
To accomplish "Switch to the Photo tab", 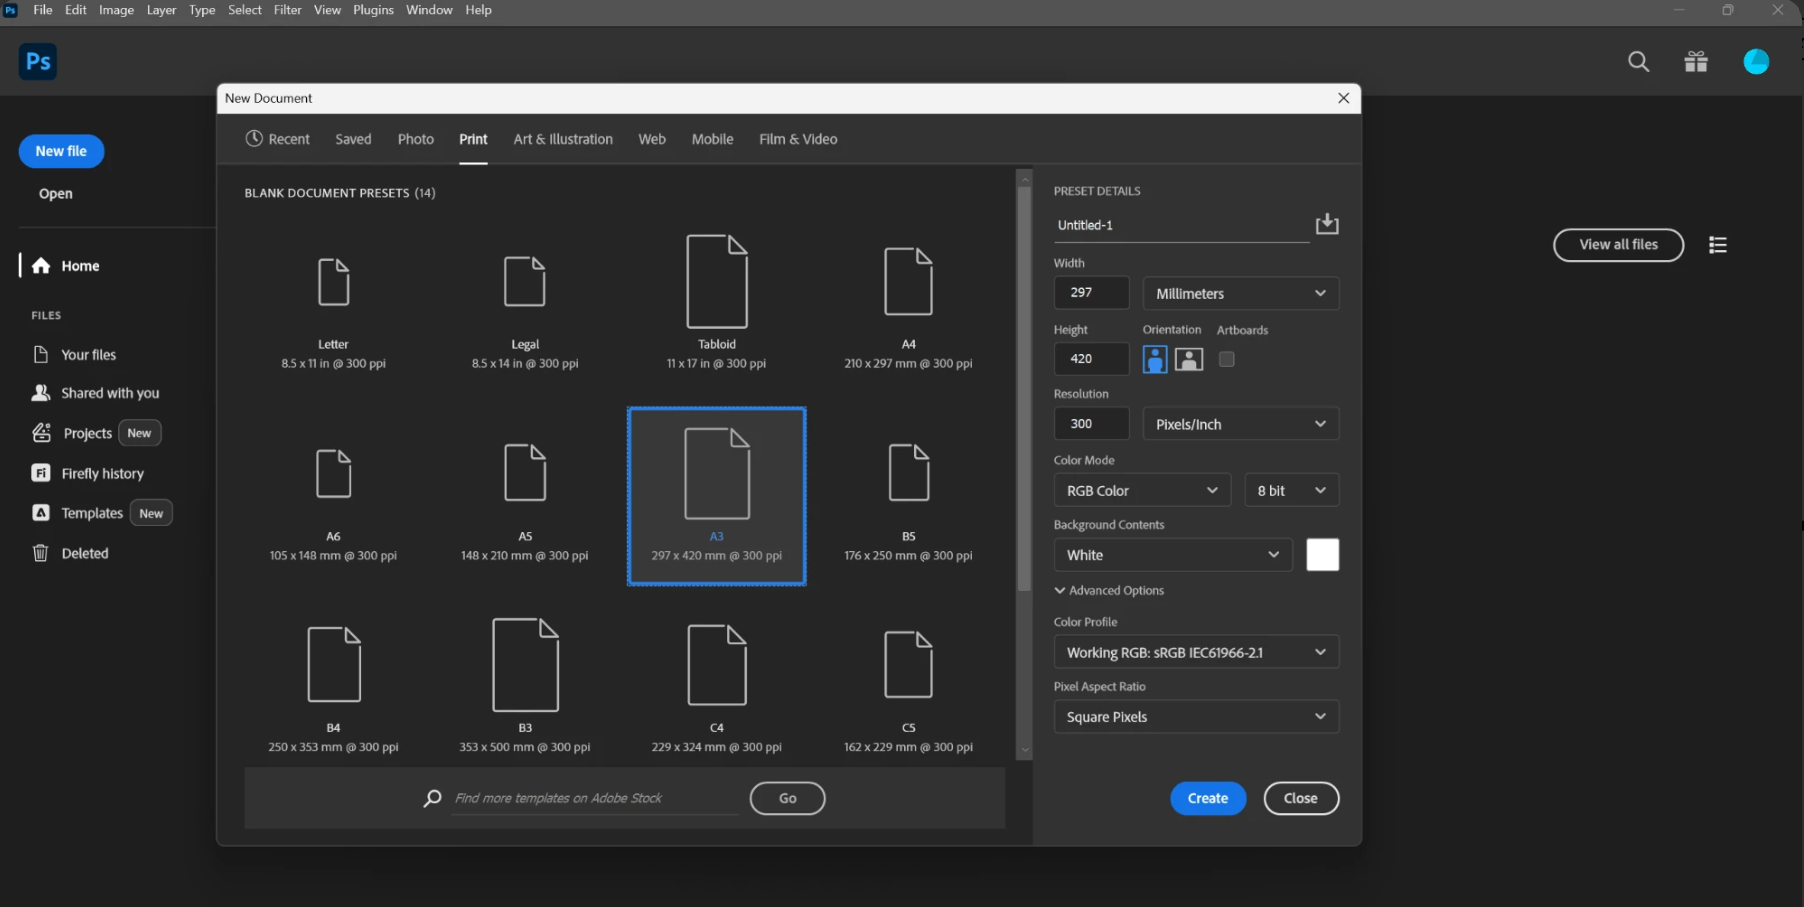I will click(x=416, y=139).
